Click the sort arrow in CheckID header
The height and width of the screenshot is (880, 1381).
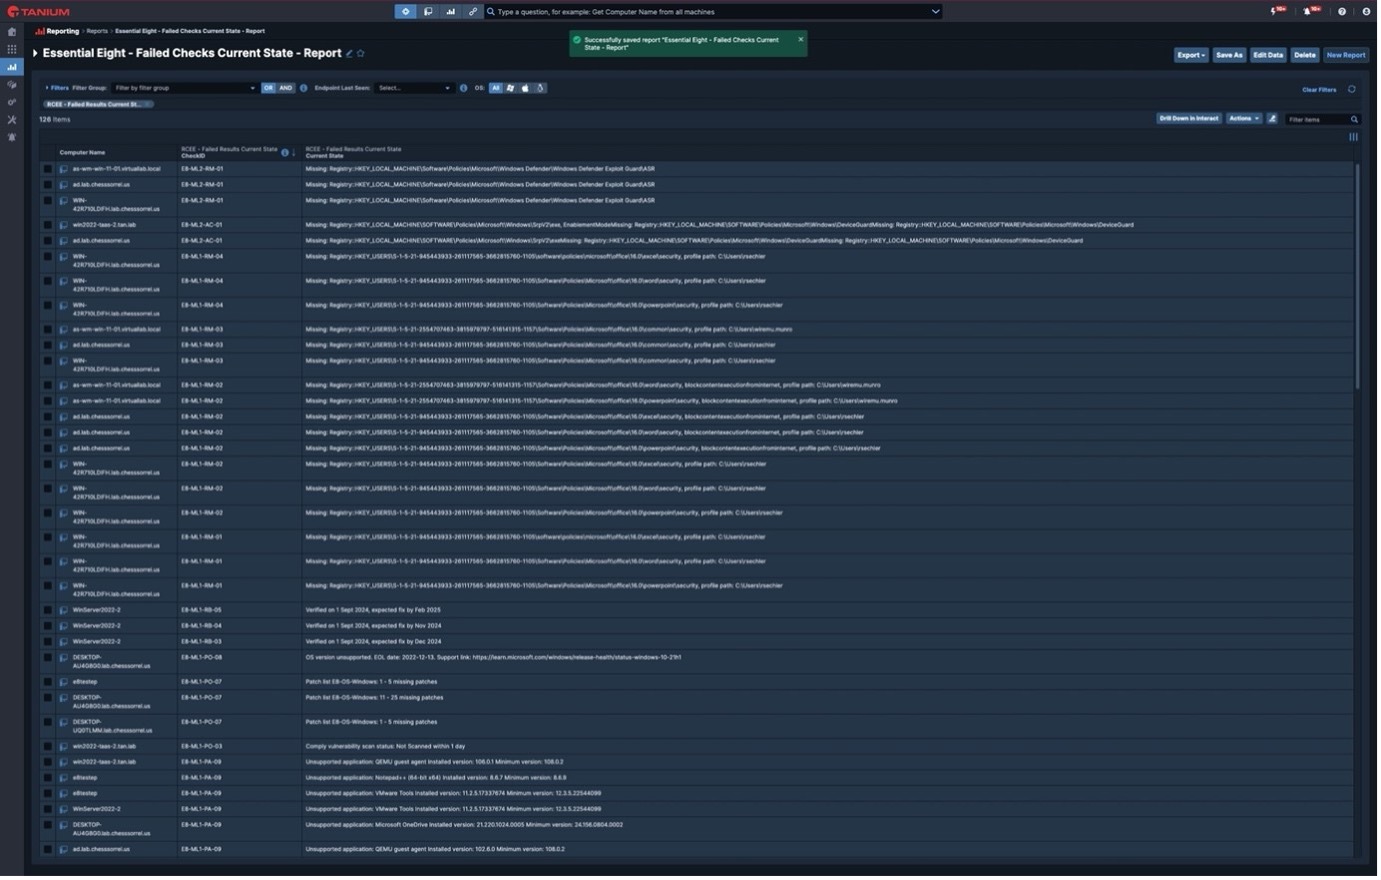coord(294,153)
